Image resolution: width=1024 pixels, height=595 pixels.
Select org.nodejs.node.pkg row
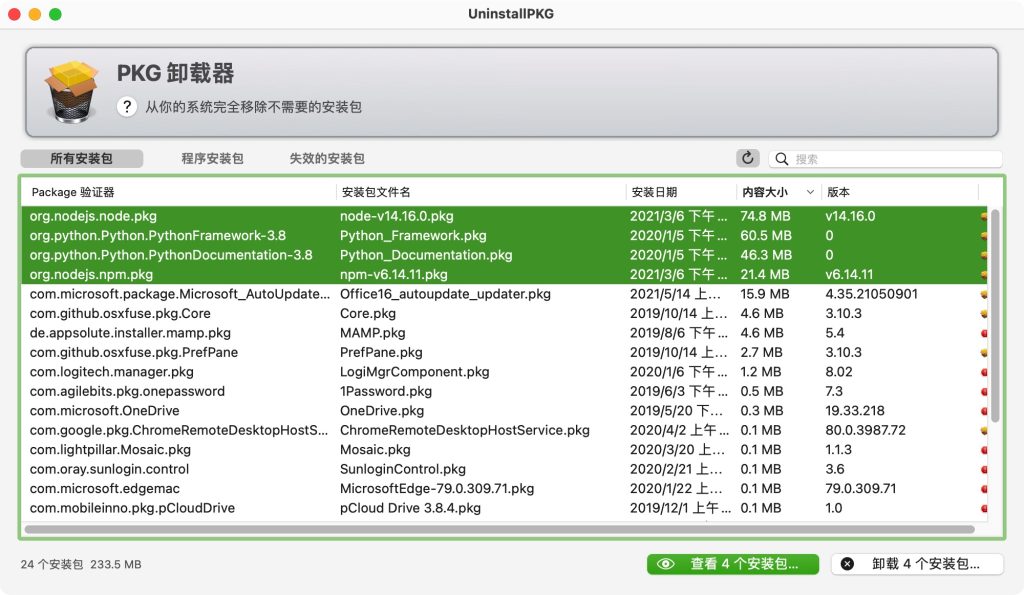pyautogui.click(x=504, y=216)
